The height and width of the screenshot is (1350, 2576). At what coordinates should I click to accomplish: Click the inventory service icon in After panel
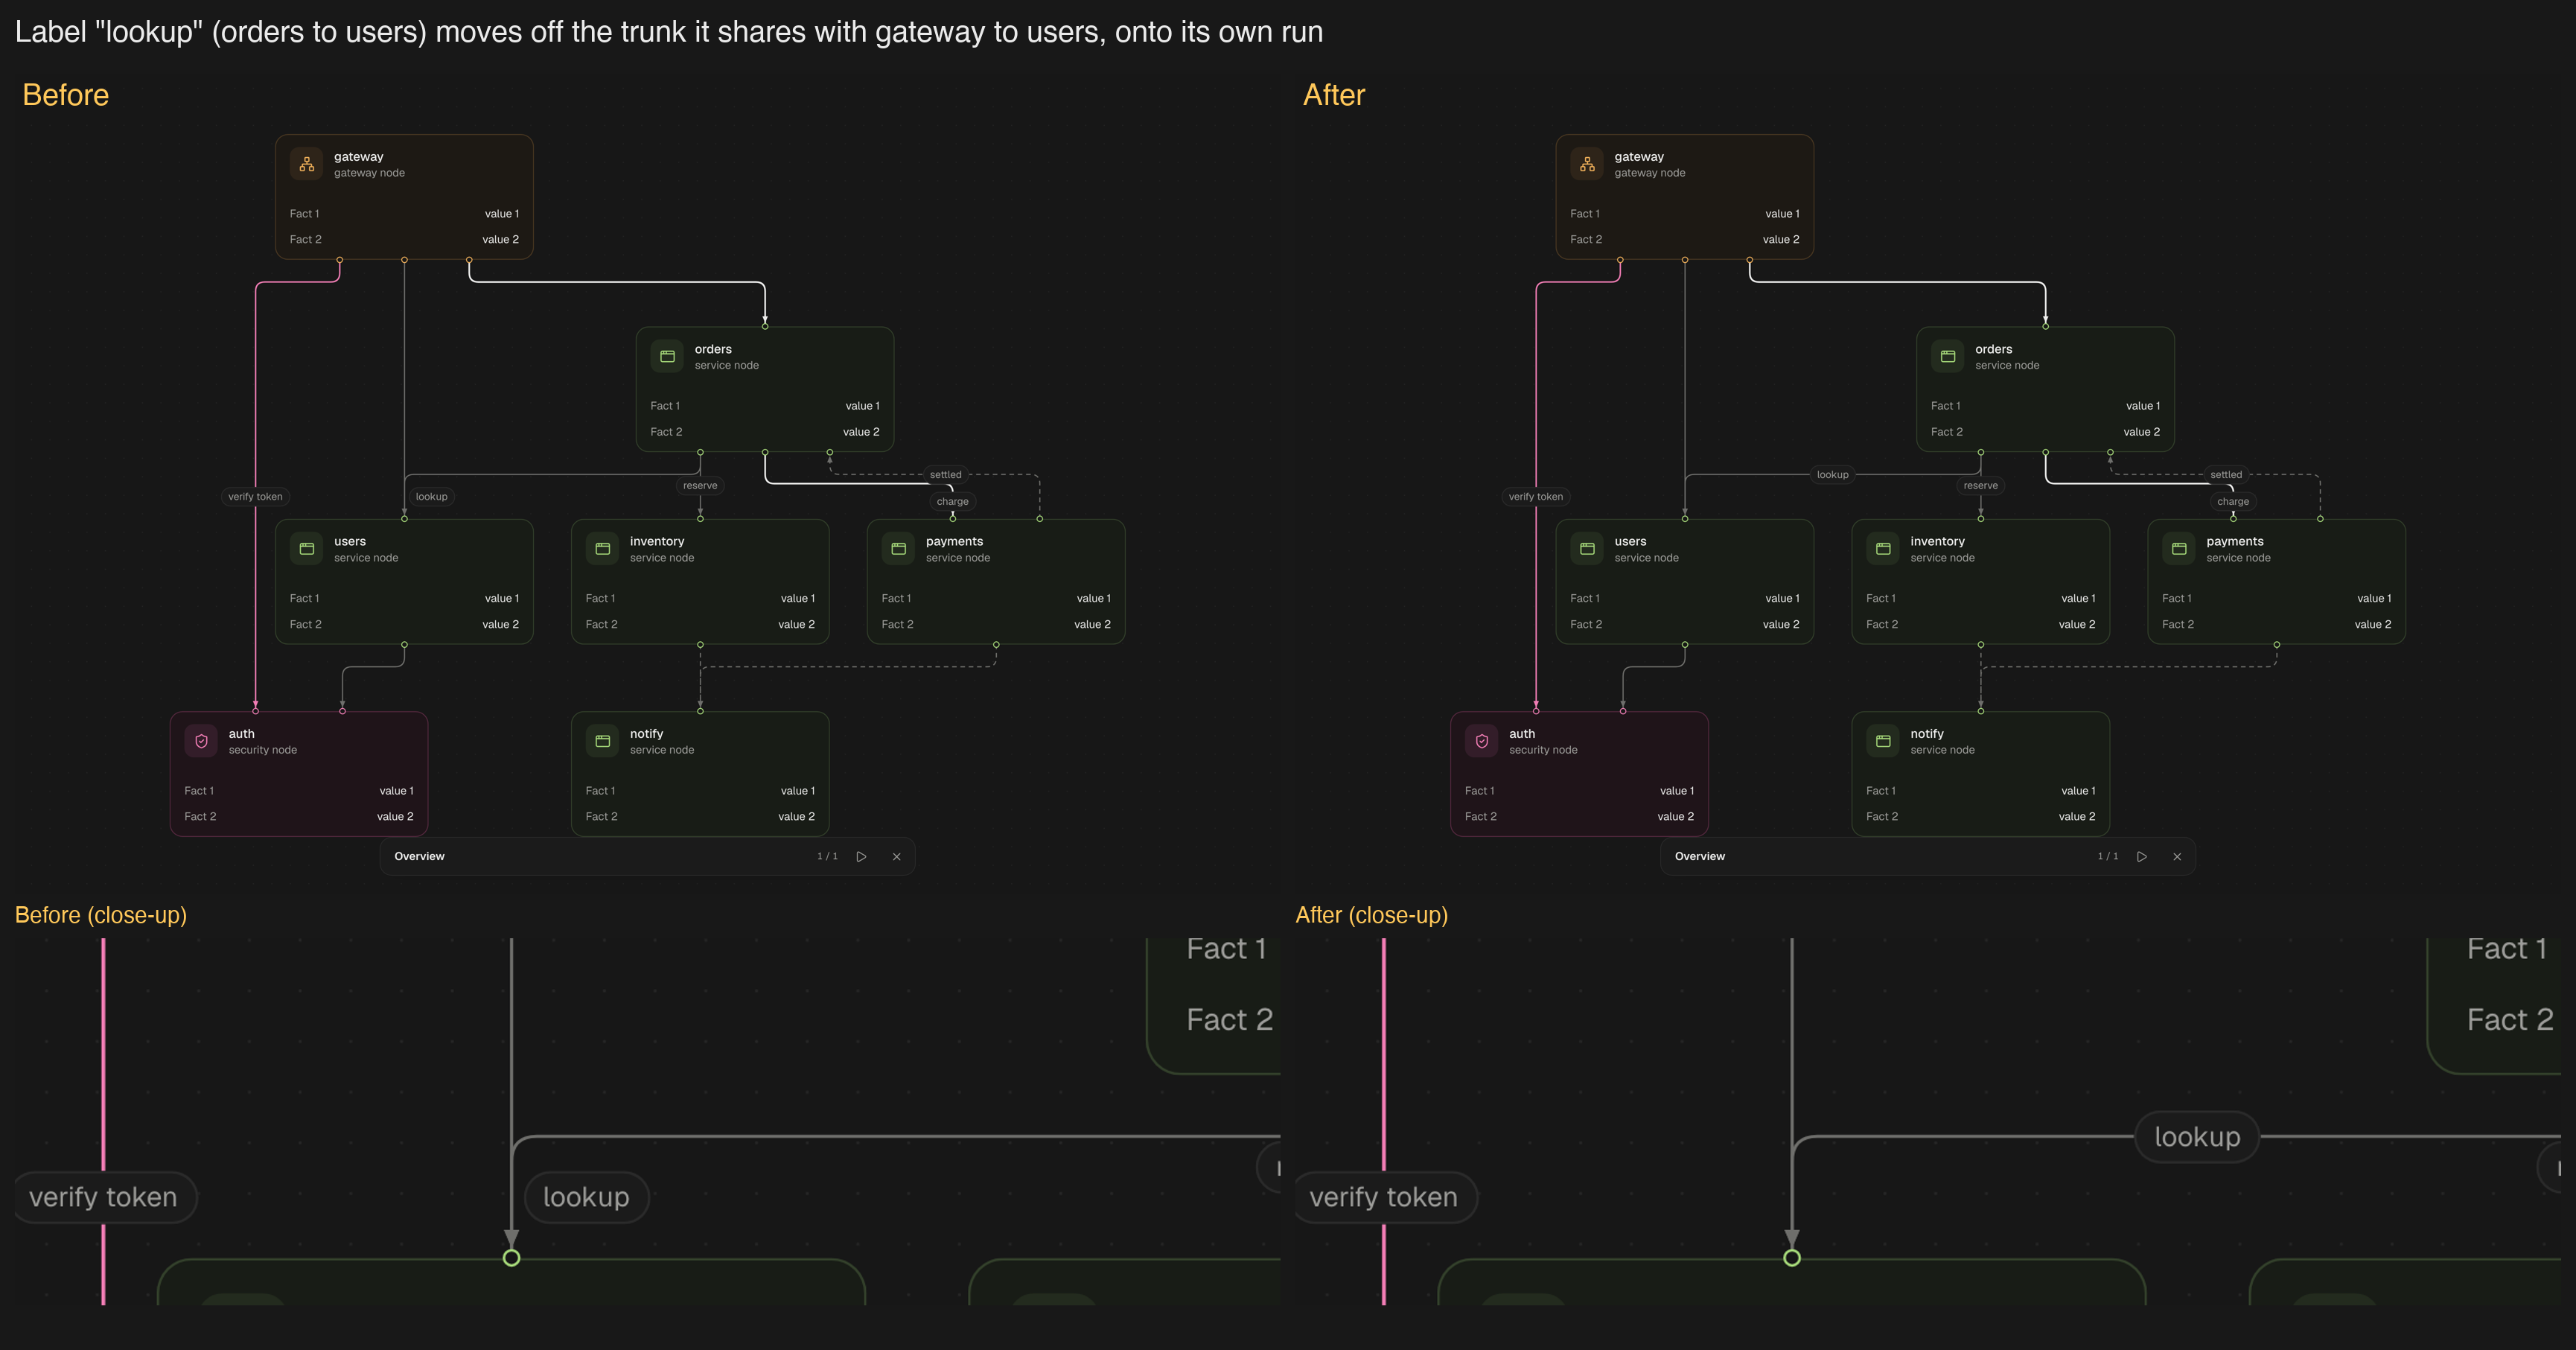1883,549
